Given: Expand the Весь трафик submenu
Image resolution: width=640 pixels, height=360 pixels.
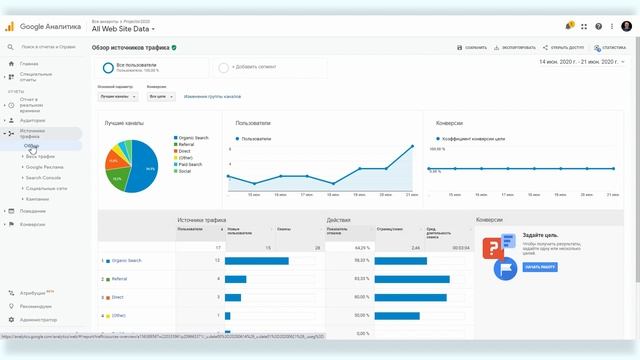Looking at the screenshot, I should pos(22,156).
